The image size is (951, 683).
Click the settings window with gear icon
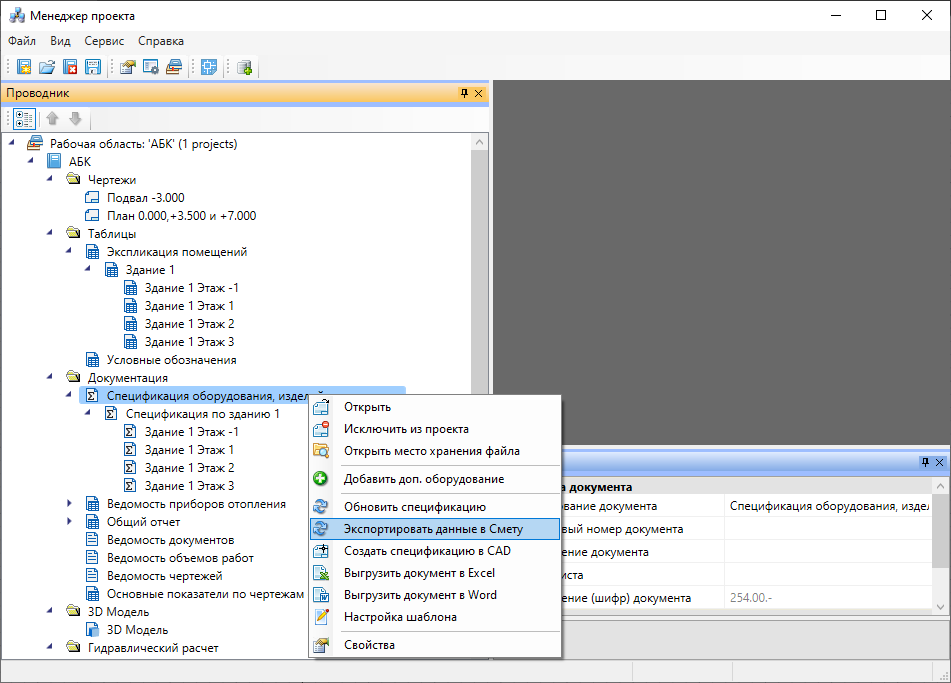150,67
